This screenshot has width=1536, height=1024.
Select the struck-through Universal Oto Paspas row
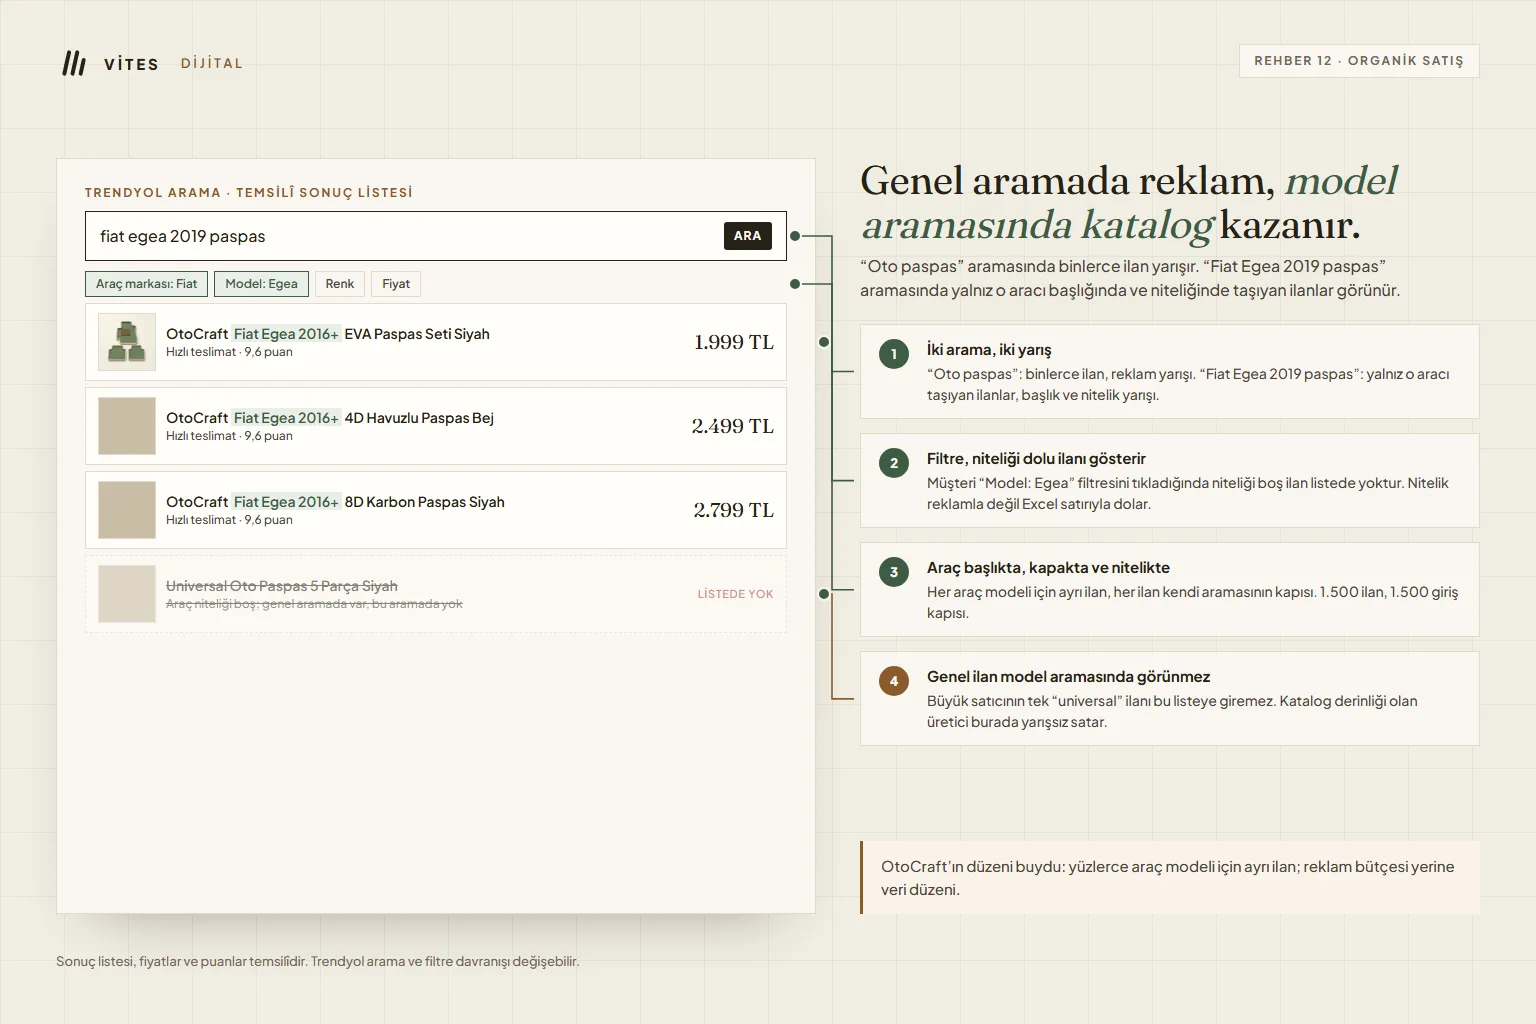436,594
